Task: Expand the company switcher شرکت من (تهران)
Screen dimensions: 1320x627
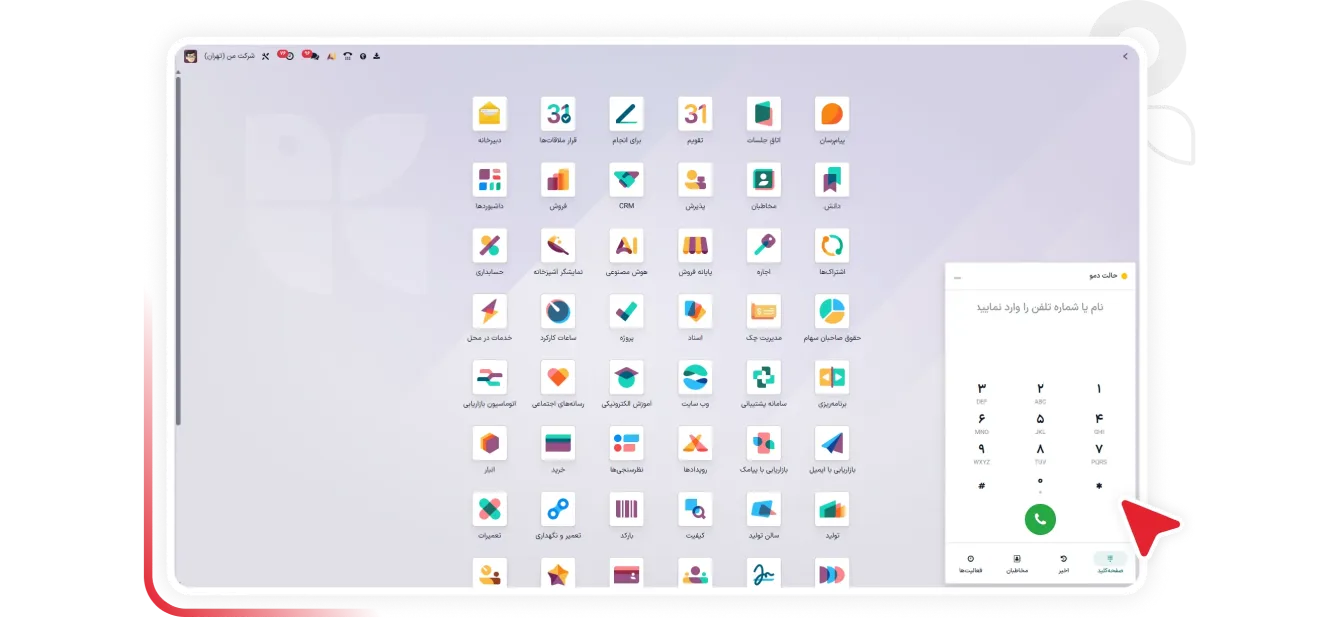Action: 230,56
